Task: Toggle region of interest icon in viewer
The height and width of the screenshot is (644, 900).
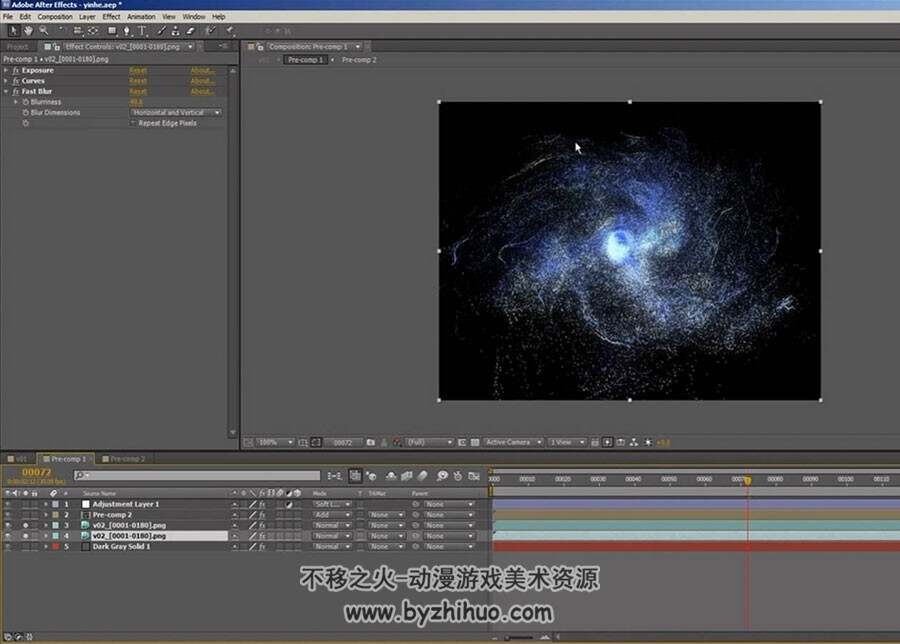Action: coord(462,442)
